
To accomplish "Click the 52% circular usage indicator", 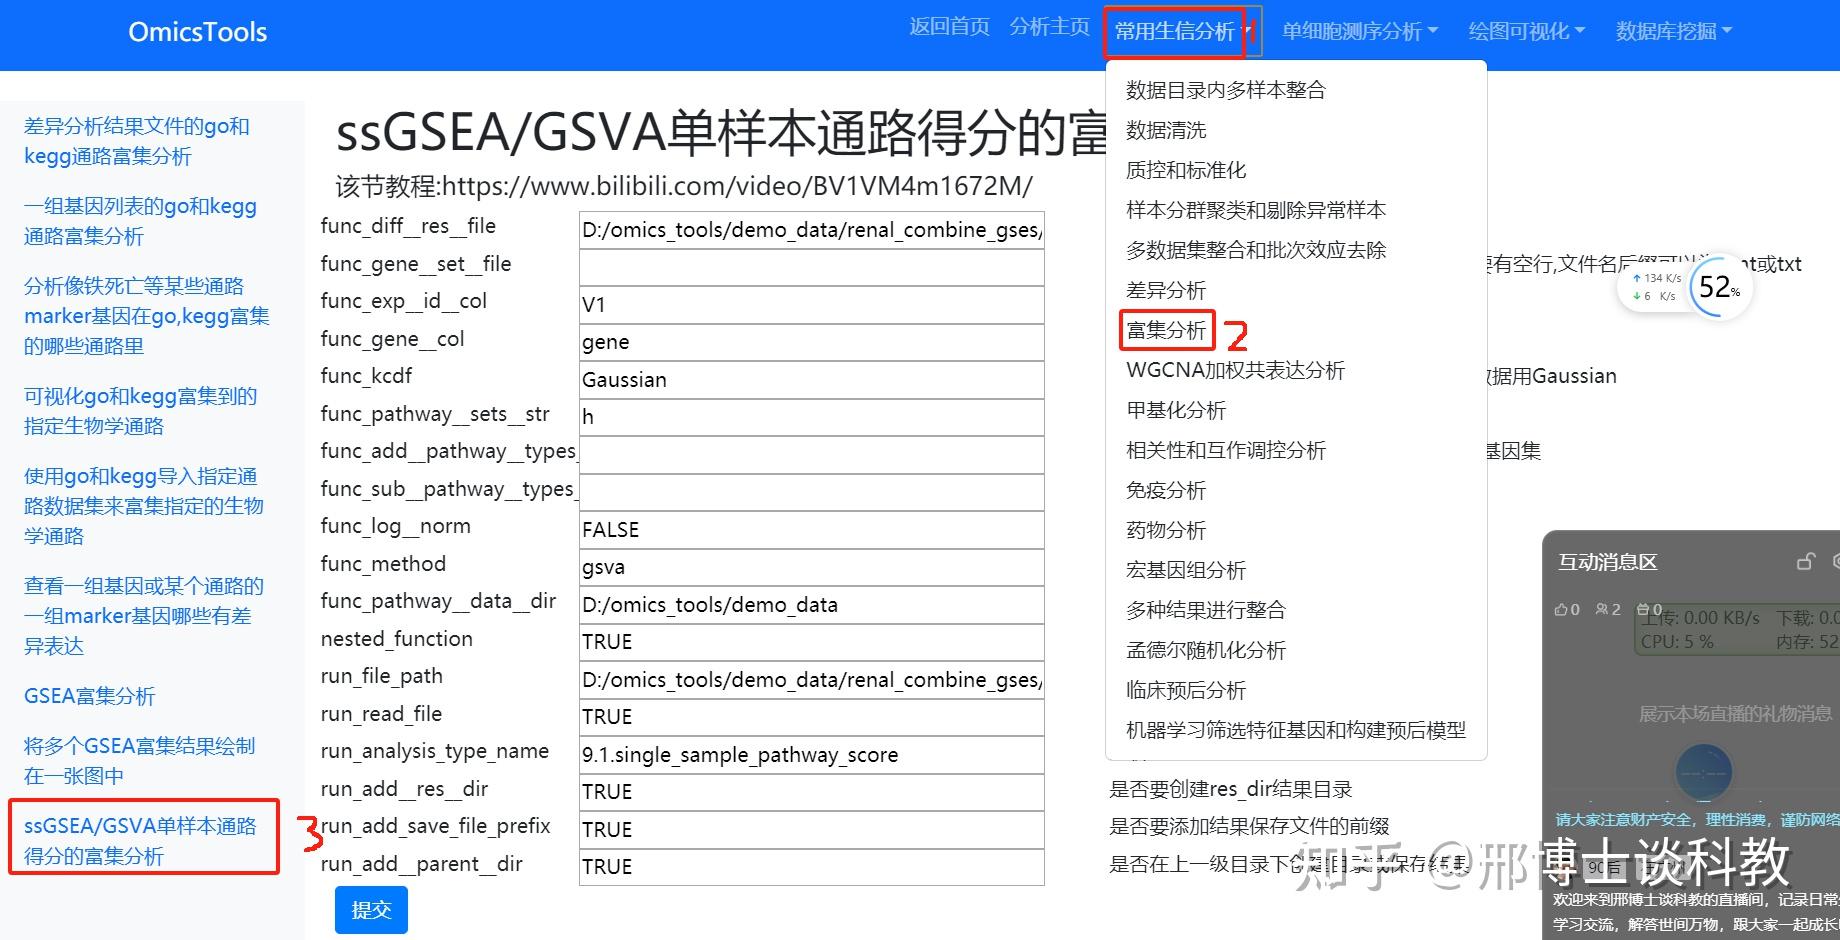I will click(1719, 287).
